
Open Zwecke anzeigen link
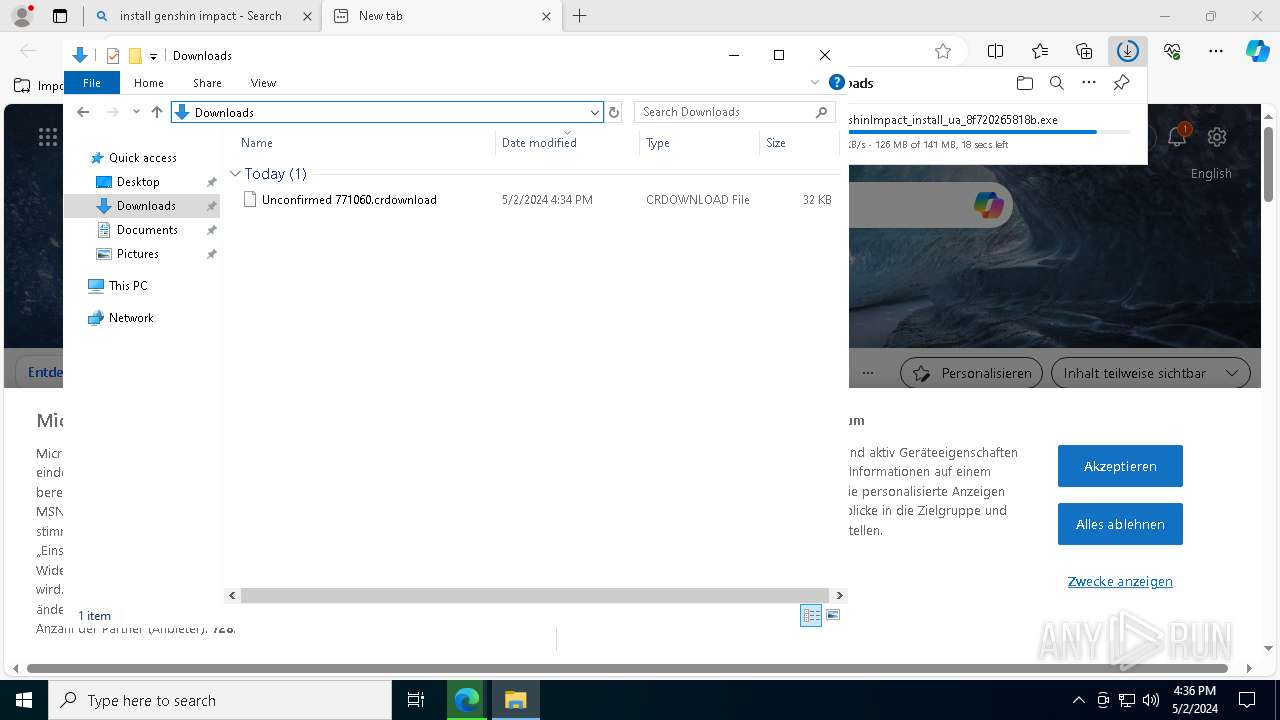[x=1120, y=581]
